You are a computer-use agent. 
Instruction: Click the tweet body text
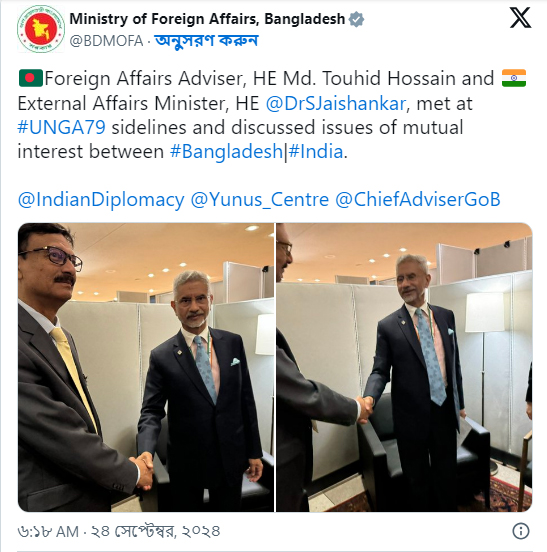[x=272, y=115]
